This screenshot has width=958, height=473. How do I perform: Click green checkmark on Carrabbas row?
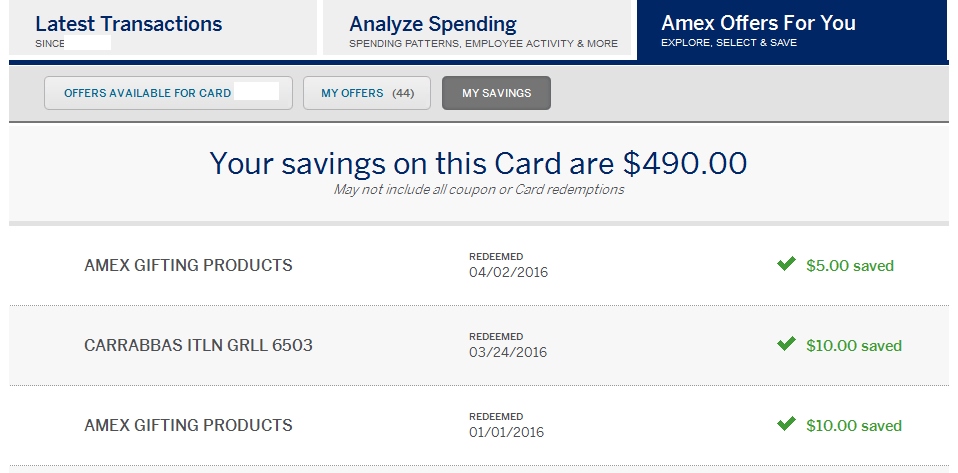(786, 345)
